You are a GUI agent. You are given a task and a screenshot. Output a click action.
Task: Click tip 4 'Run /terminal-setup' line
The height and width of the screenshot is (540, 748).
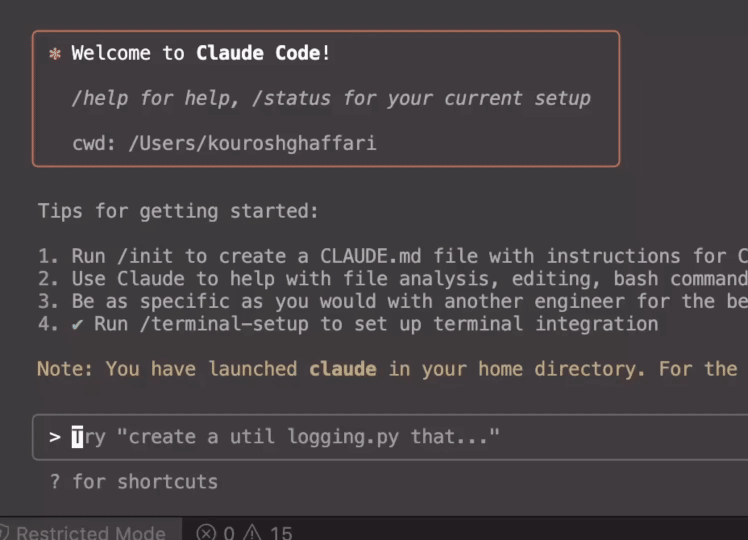[x=348, y=324]
